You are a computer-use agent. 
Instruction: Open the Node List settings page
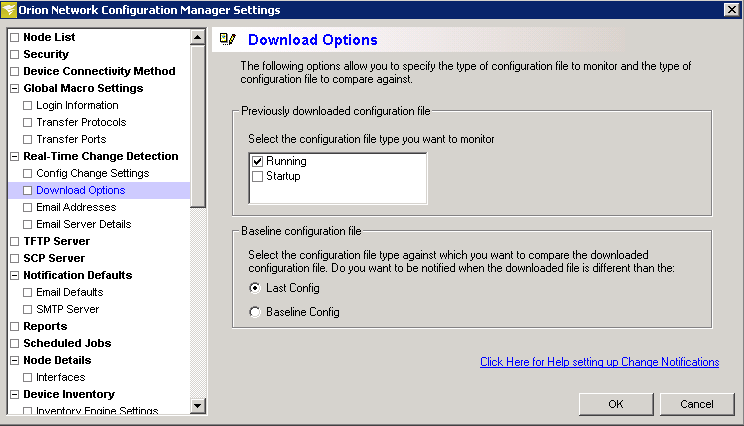(x=49, y=37)
